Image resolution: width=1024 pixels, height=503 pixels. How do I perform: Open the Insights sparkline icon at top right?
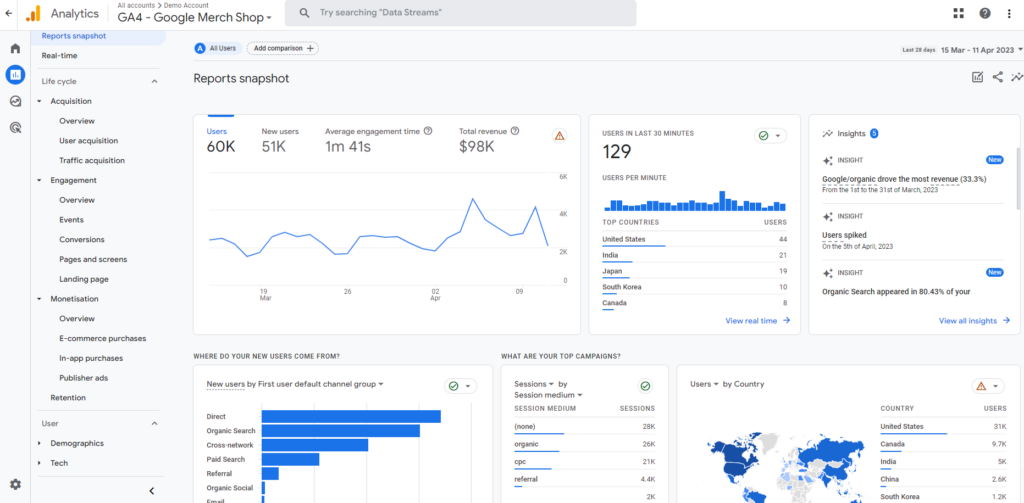click(1017, 77)
